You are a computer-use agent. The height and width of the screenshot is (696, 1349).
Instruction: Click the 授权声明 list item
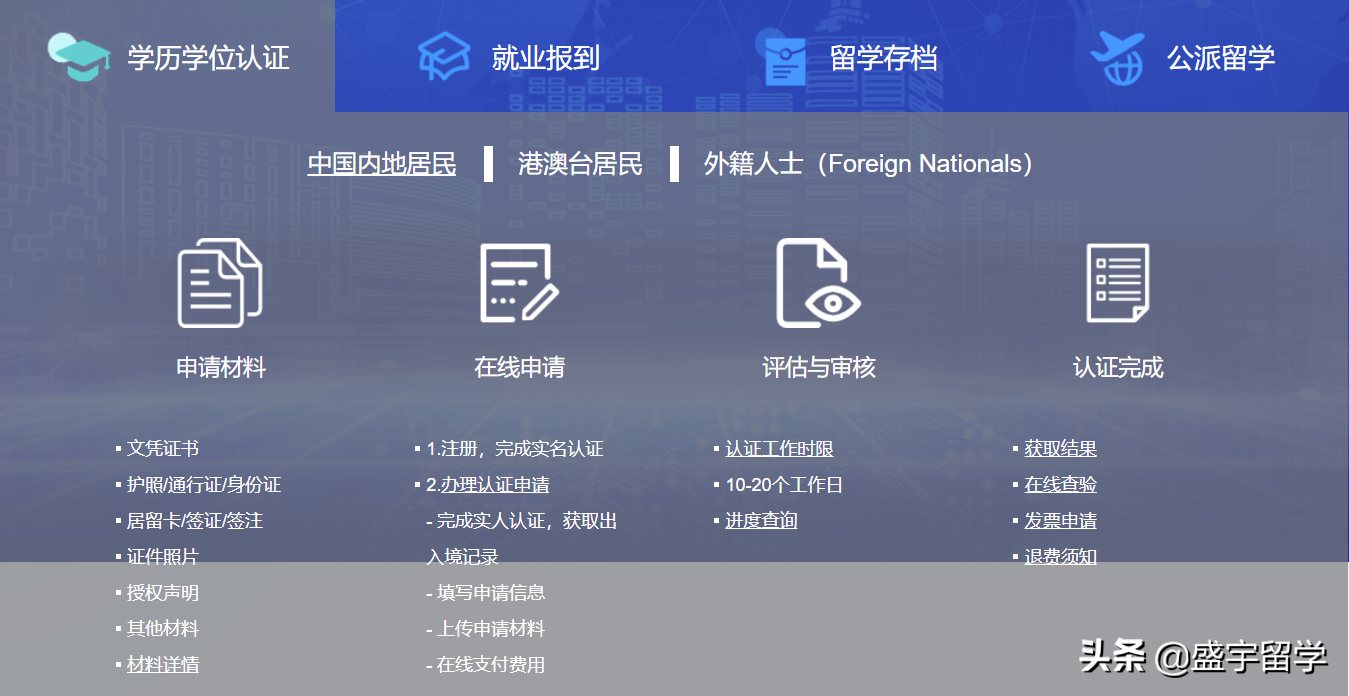click(163, 593)
